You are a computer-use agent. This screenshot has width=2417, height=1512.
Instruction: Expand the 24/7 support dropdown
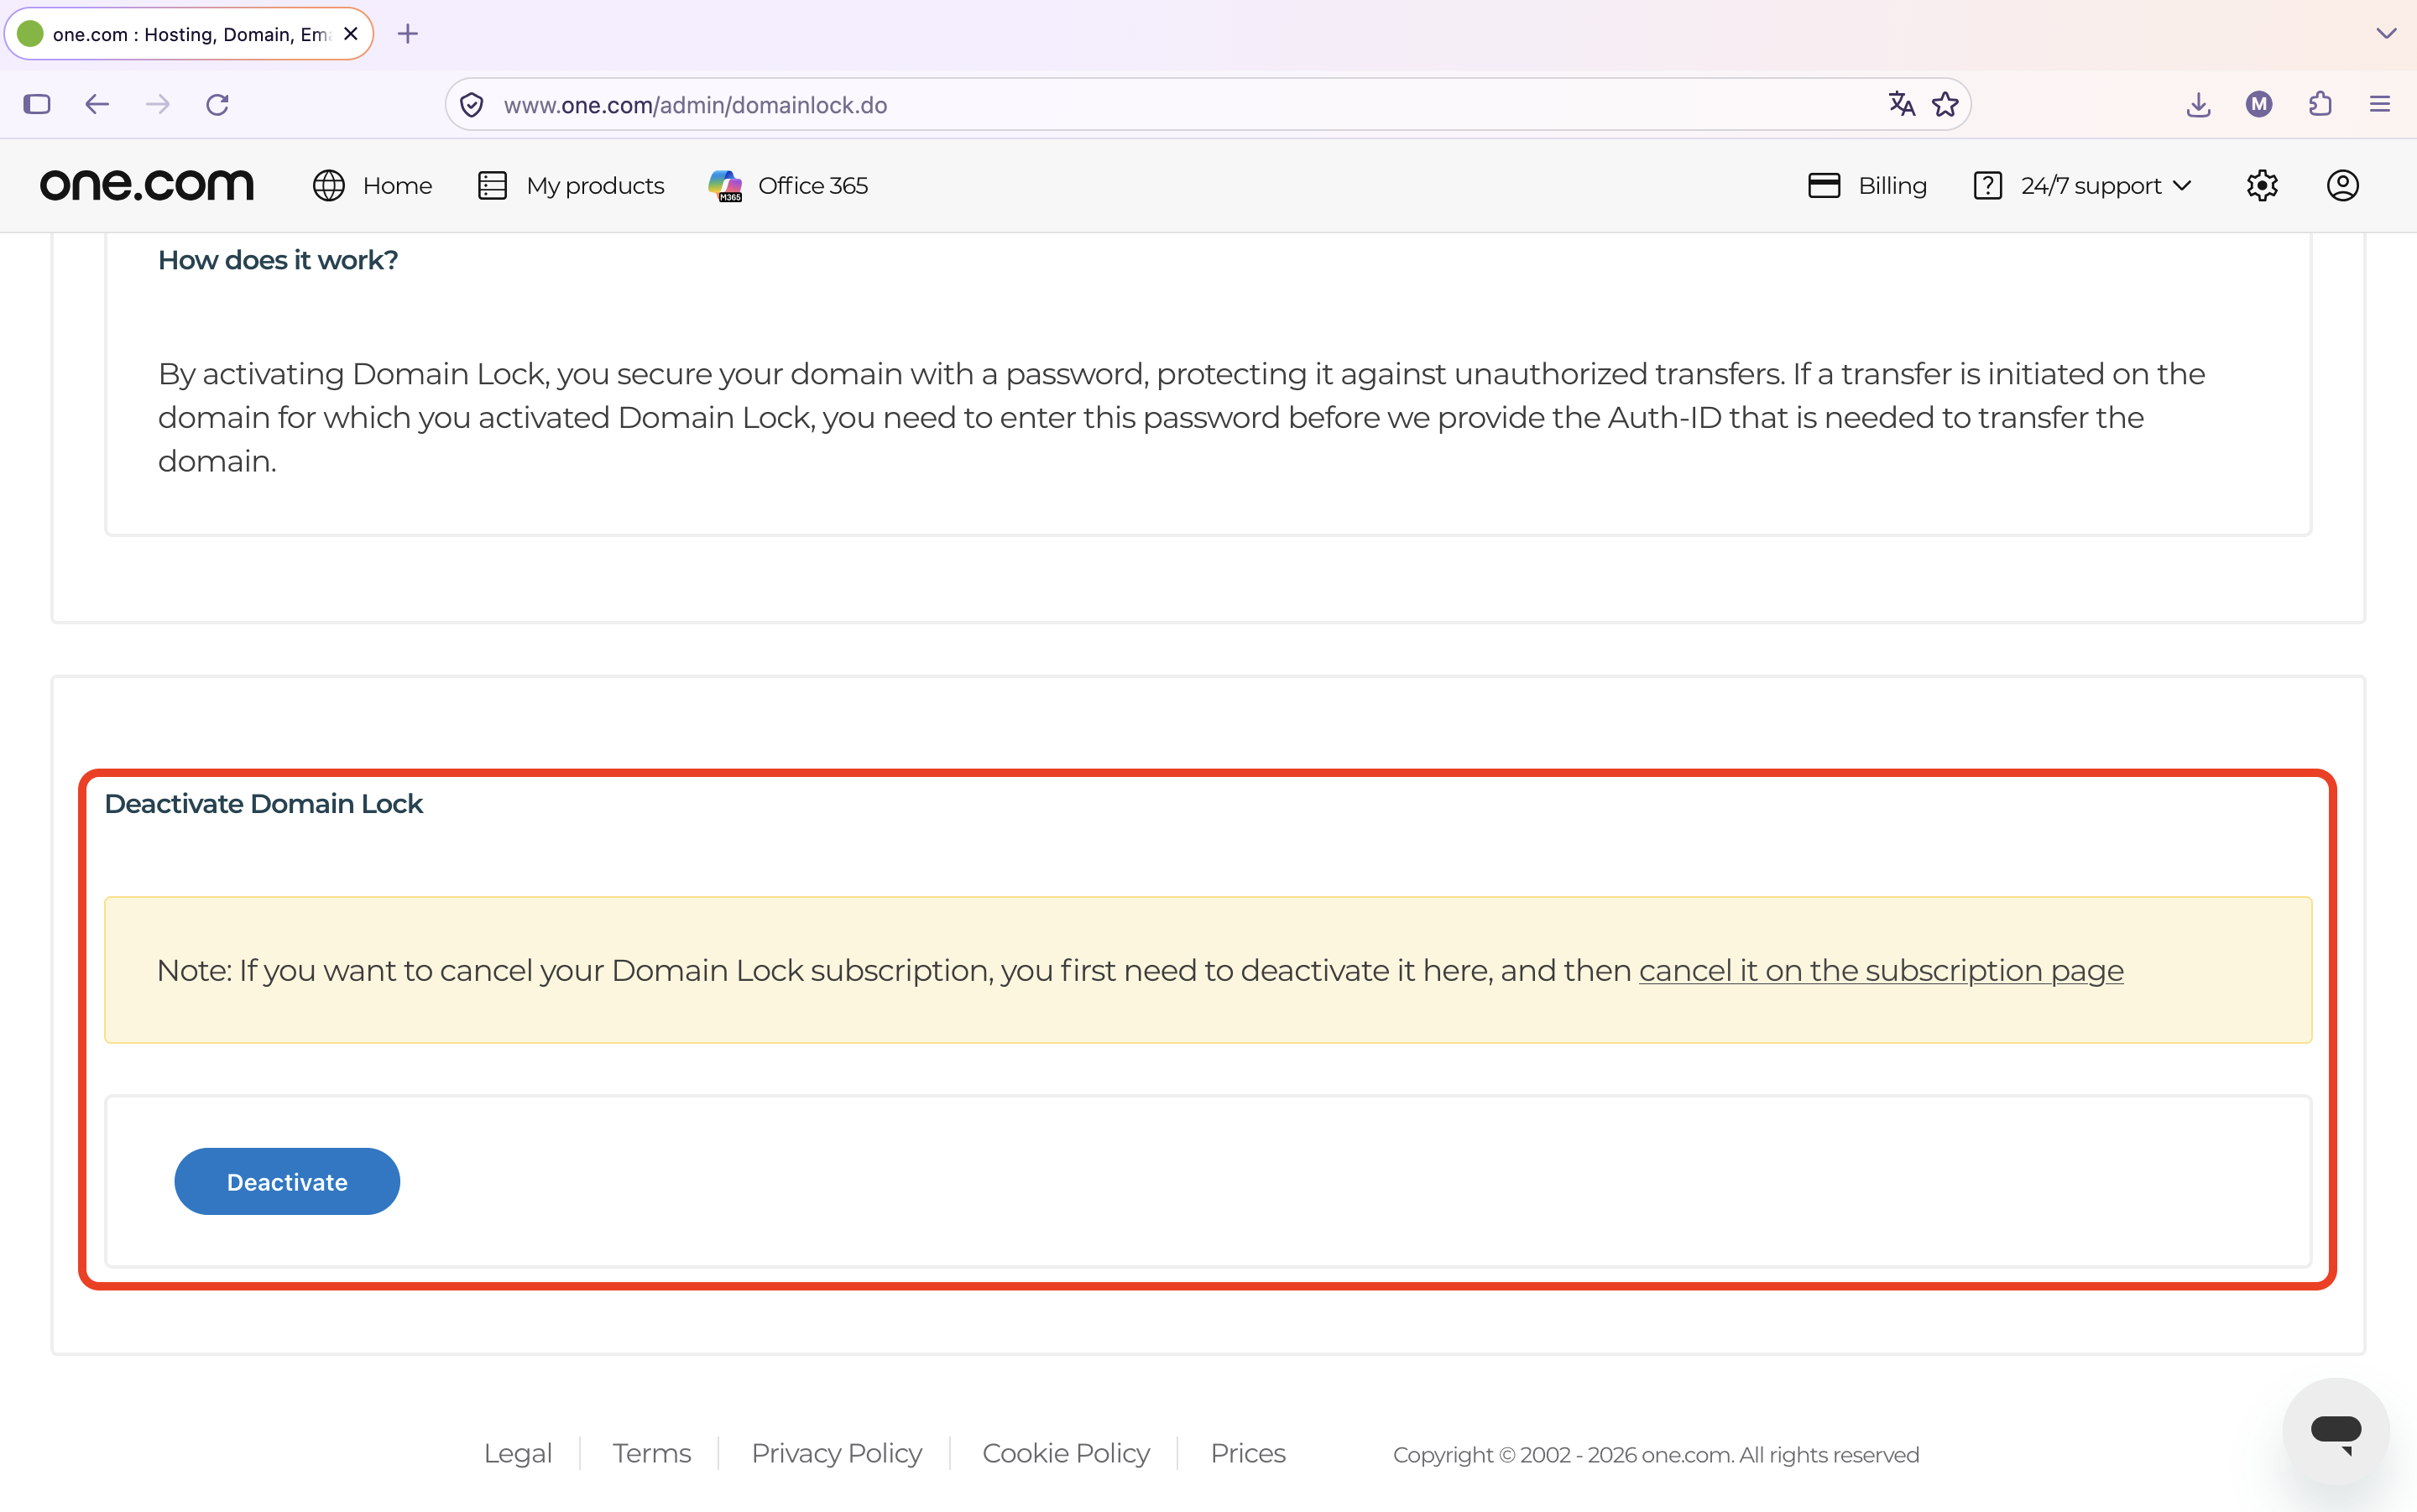click(2083, 186)
